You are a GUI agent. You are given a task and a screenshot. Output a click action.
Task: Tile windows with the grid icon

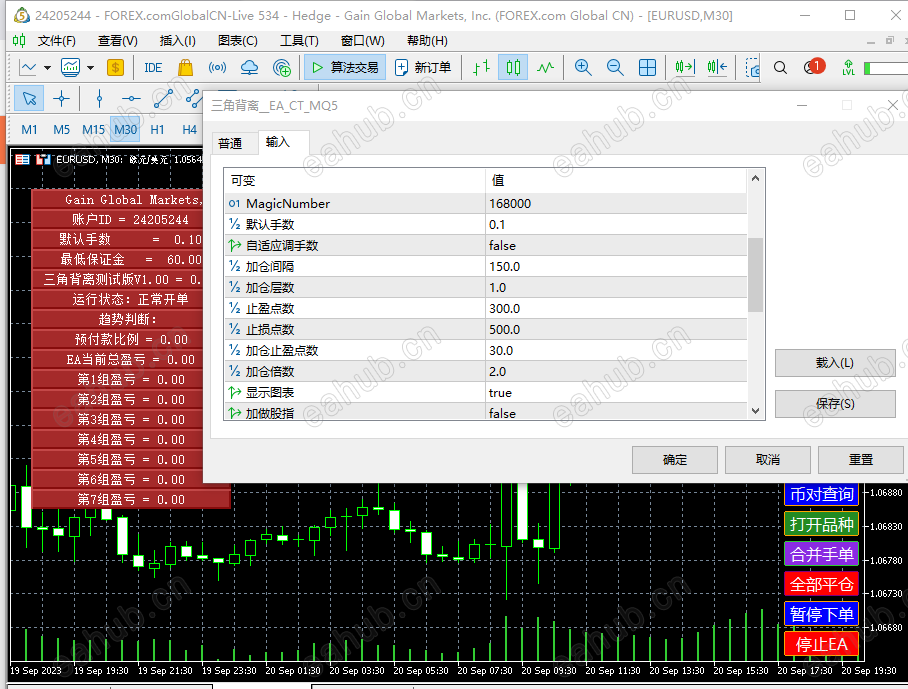[x=647, y=68]
